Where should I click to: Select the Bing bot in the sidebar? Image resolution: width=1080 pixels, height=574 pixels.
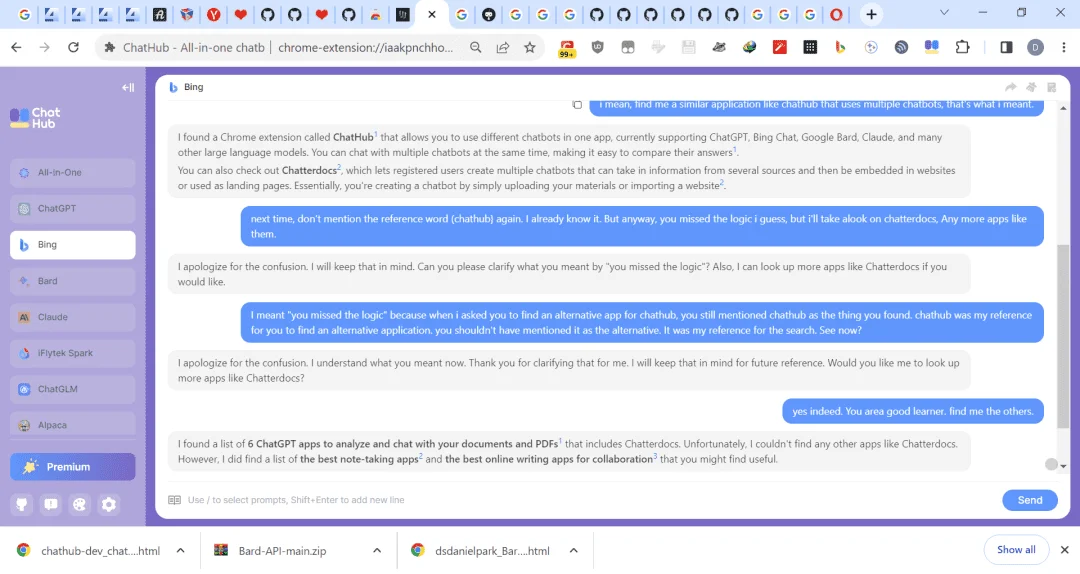tap(72, 245)
